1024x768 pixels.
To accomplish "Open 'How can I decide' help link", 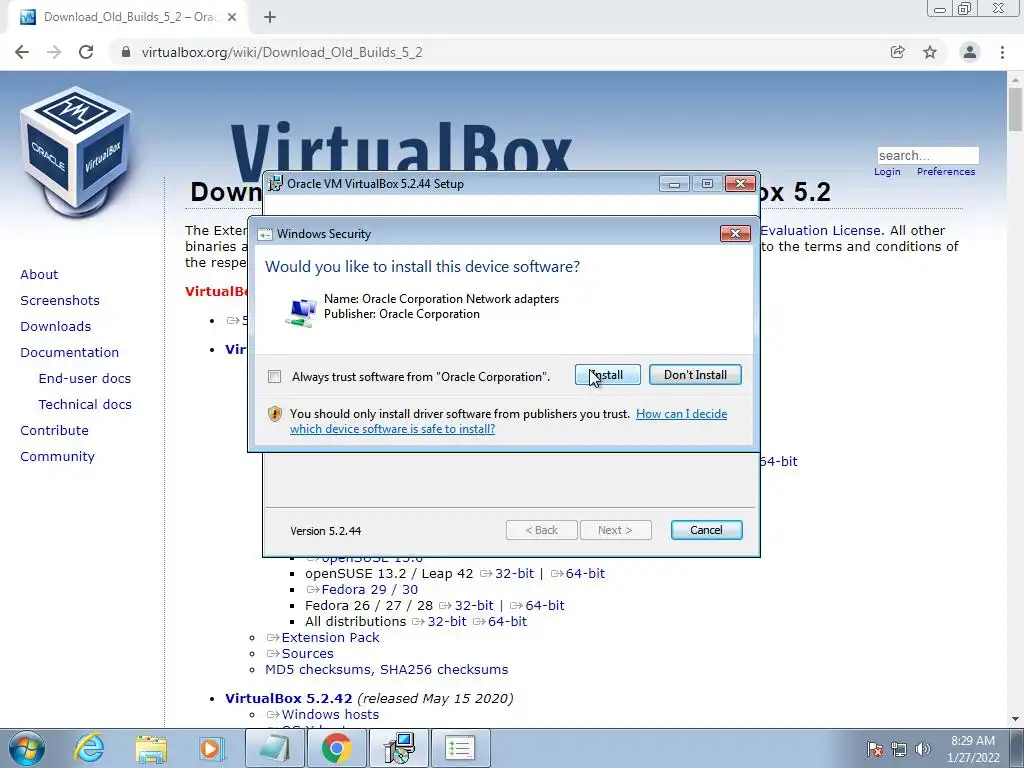I will click(x=681, y=413).
